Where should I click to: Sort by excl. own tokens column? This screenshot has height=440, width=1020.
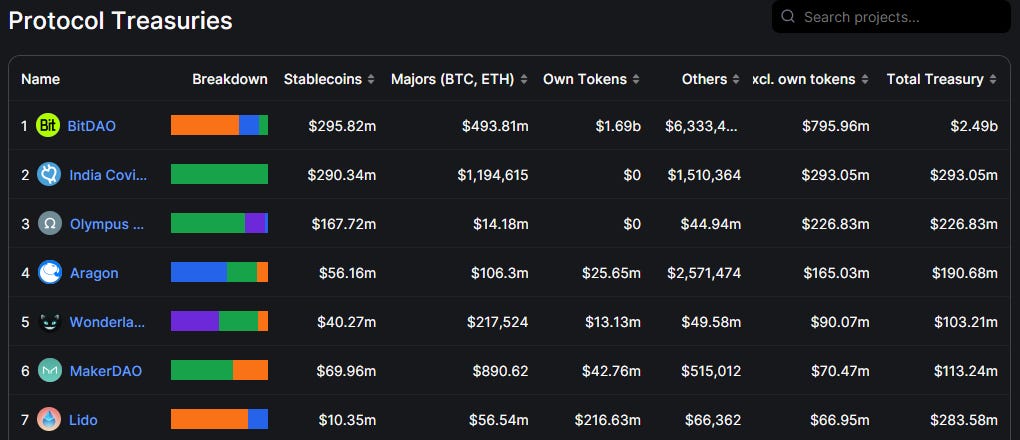(811, 79)
